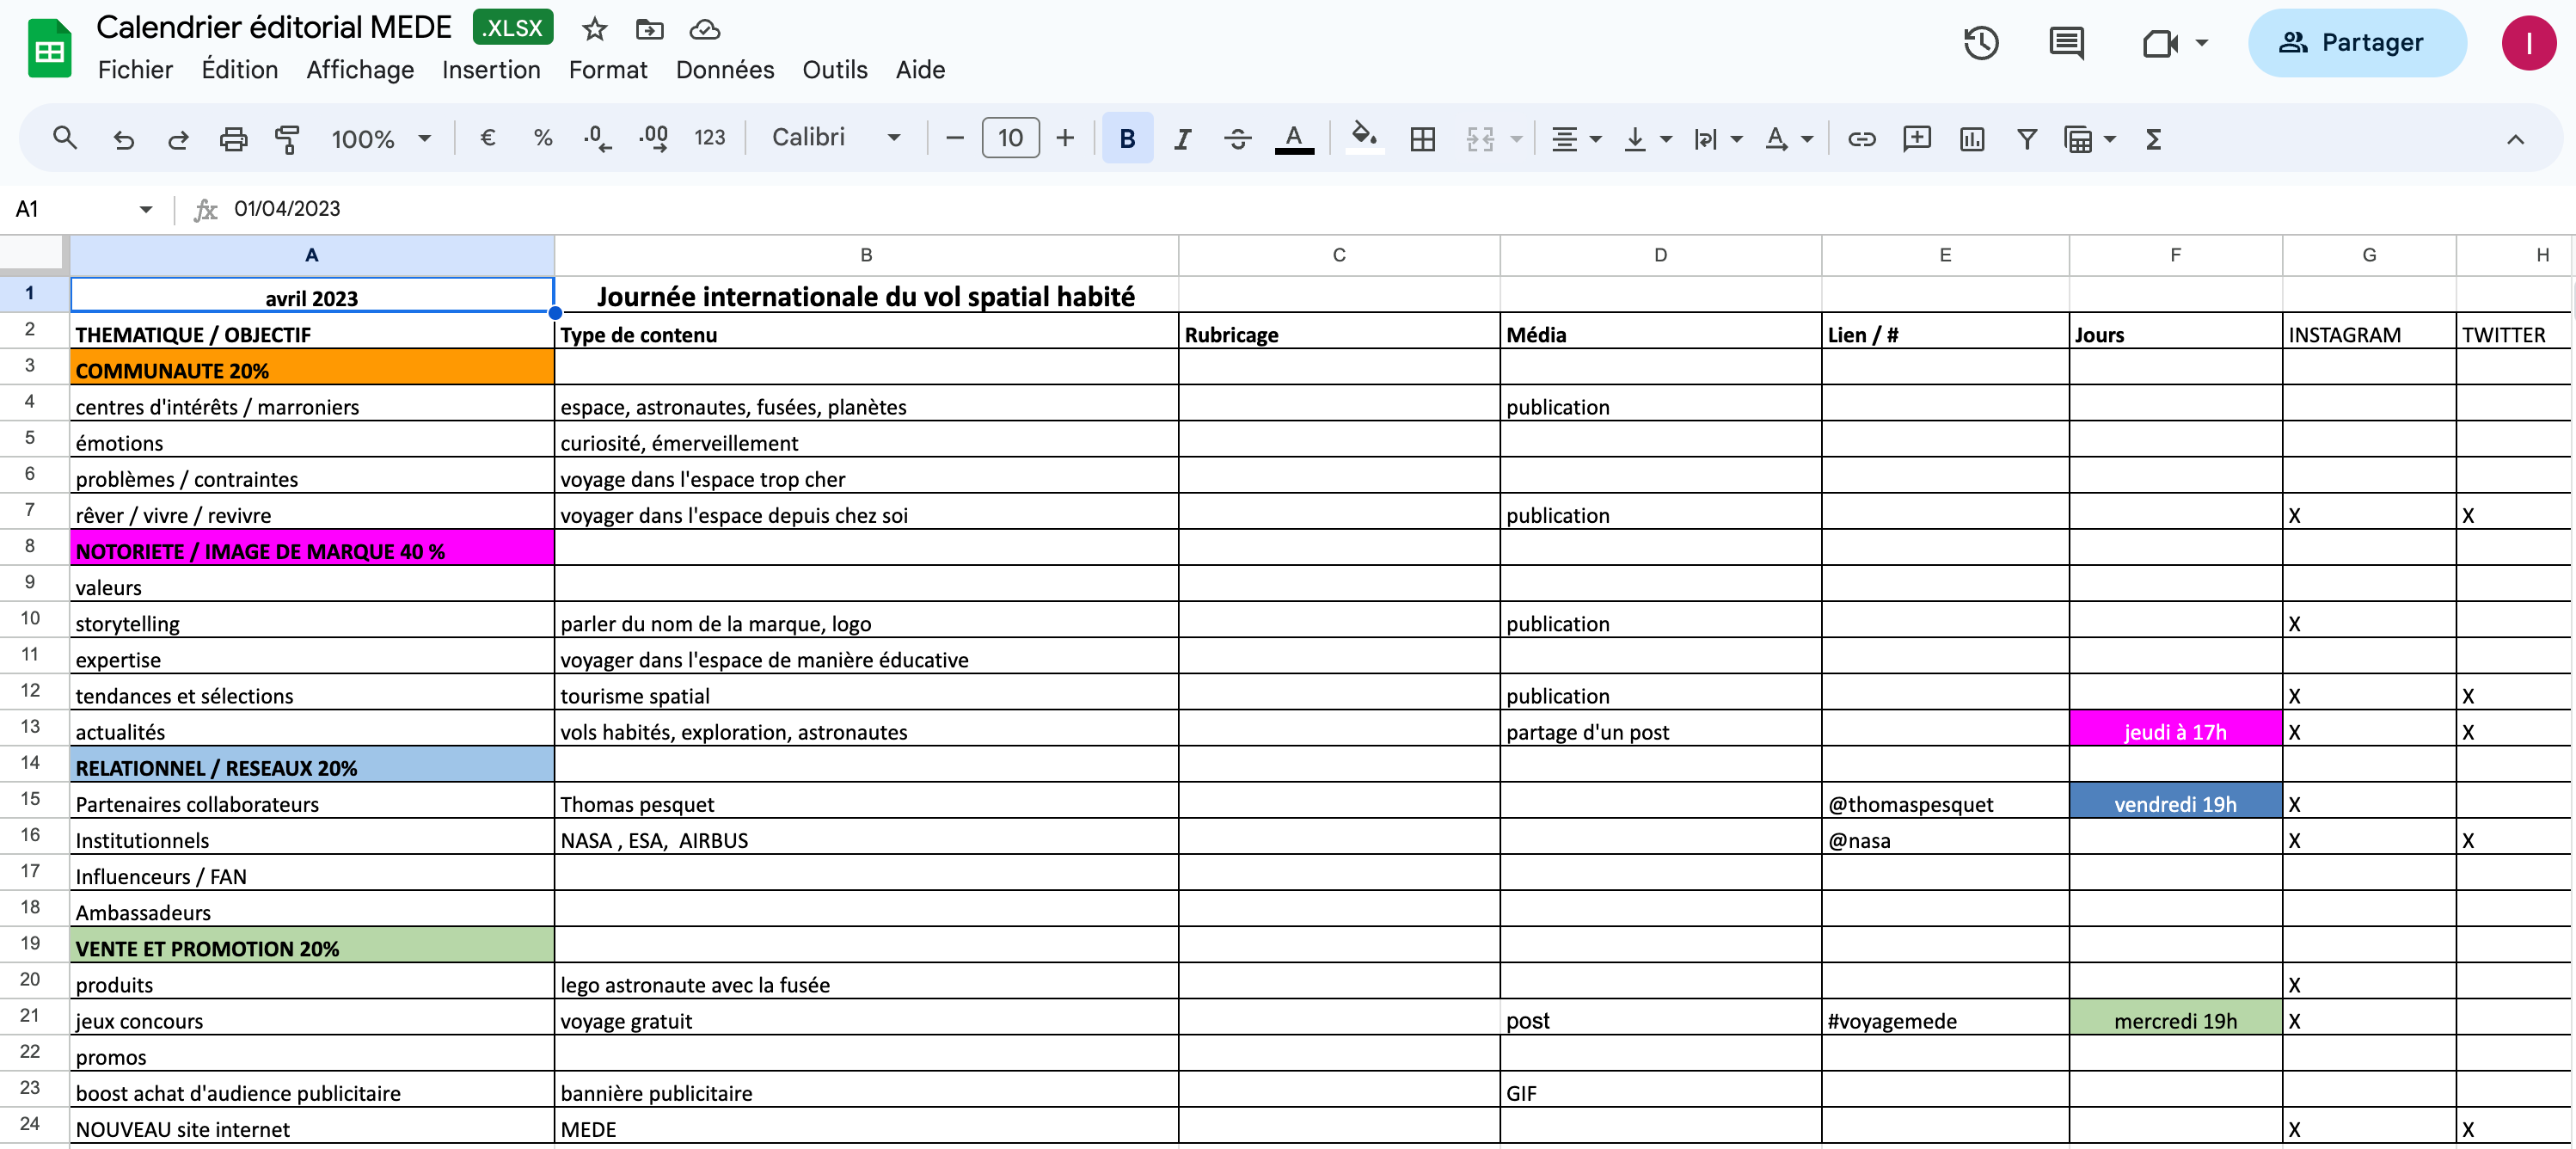Screen dimensions: 2576x1149
Task: Insert a comment from toolbar
Action: click(x=1917, y=138)
